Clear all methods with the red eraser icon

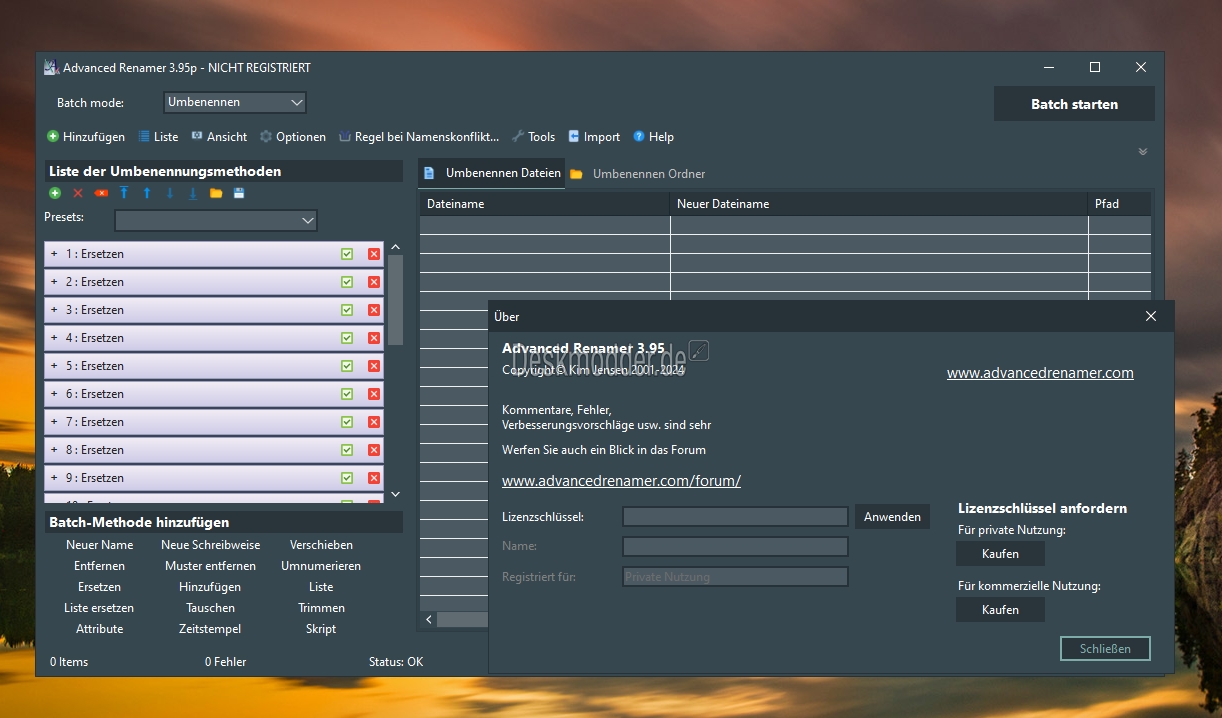tap(101, 193)
